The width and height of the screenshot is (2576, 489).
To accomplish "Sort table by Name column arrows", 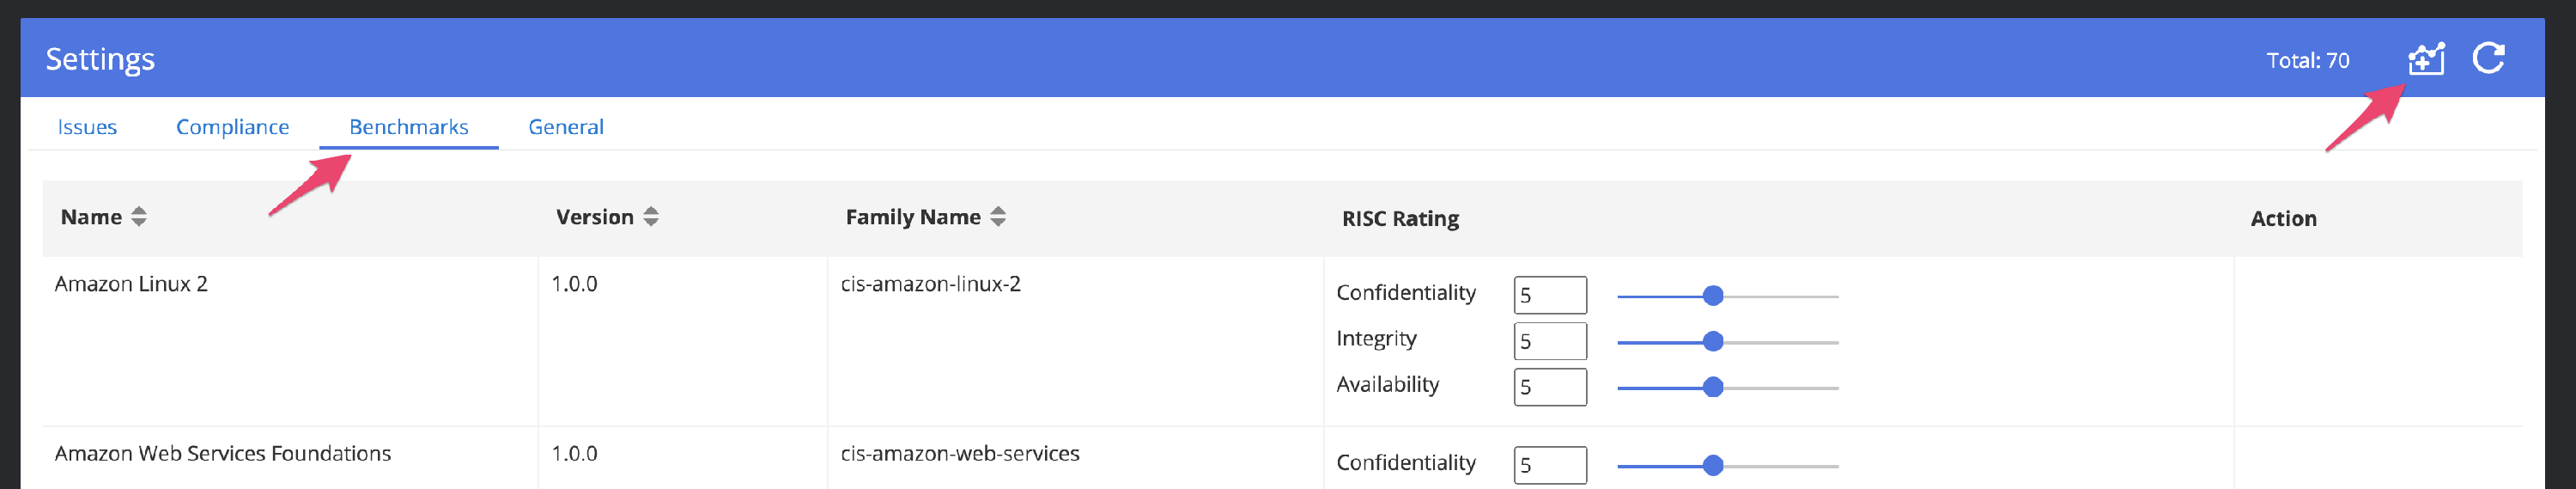I will [x=139, y=217].
